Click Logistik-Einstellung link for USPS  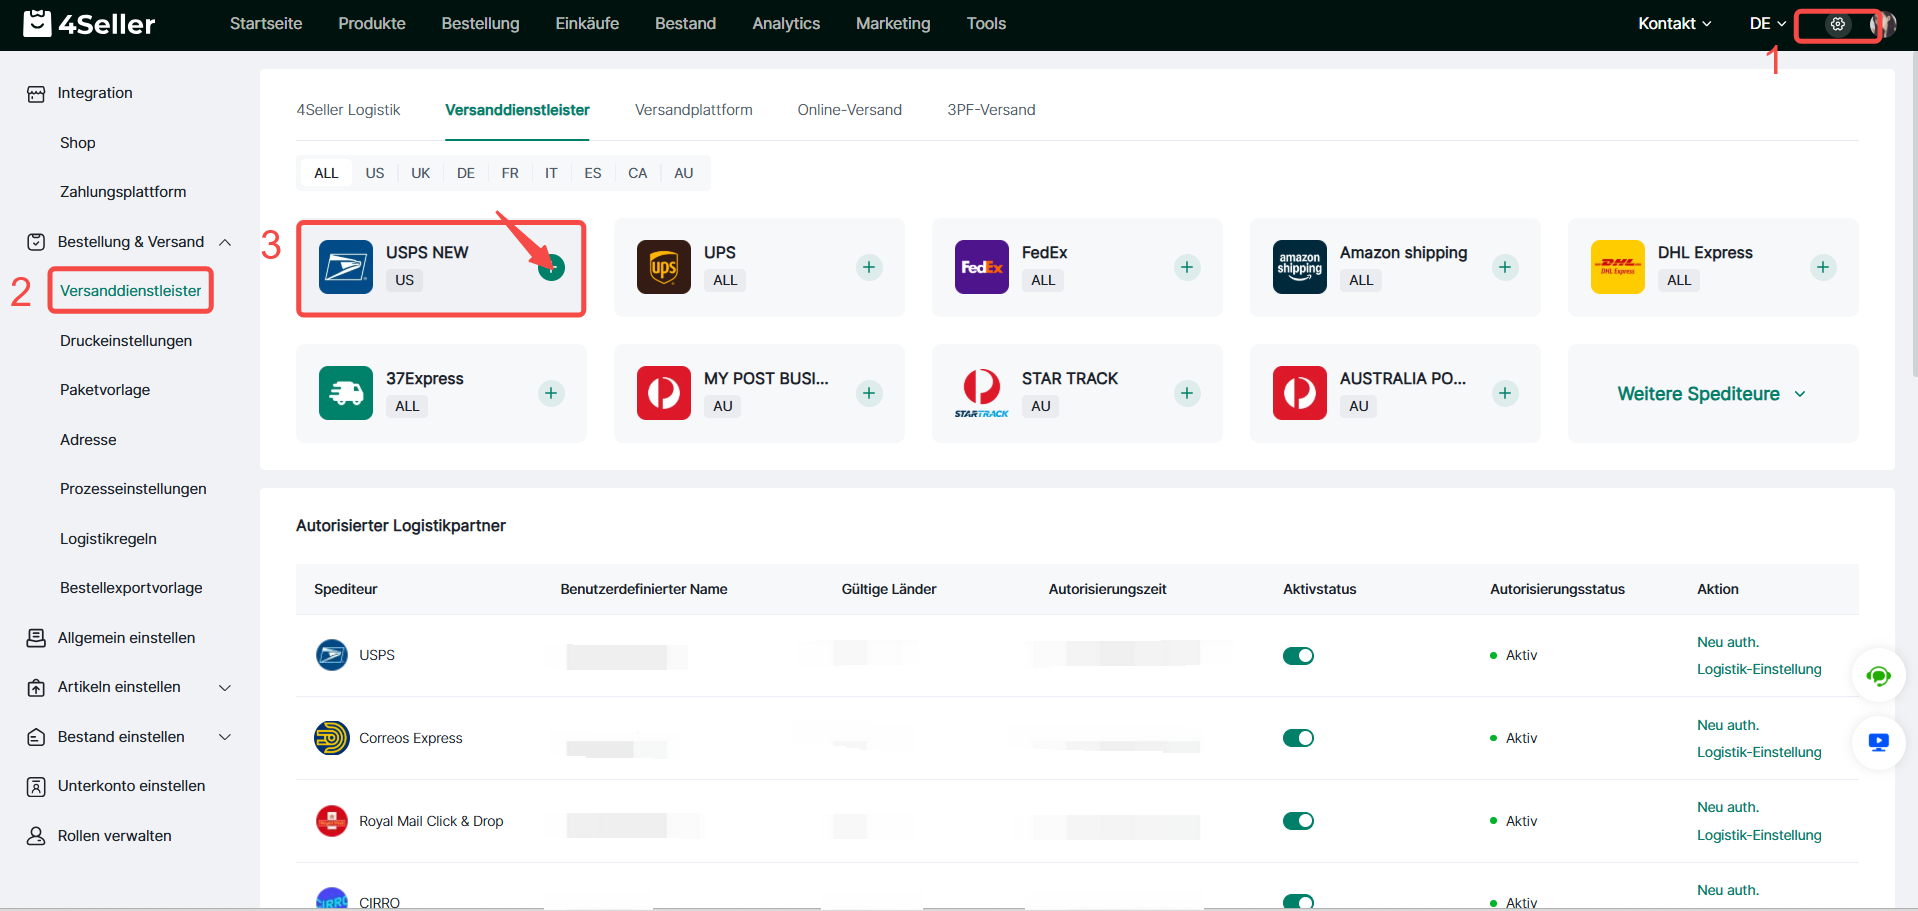tap(1758, 669)
